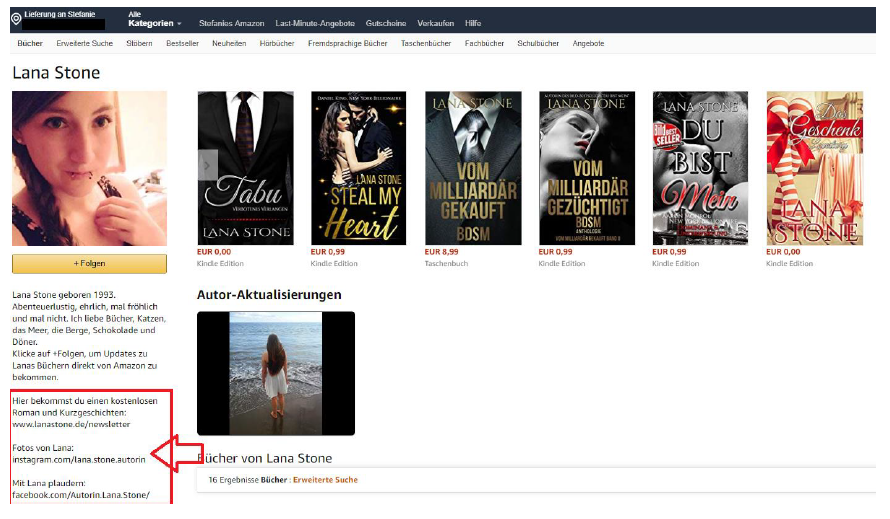Click the Bücher von Lana Stone heading

[265, 458]
